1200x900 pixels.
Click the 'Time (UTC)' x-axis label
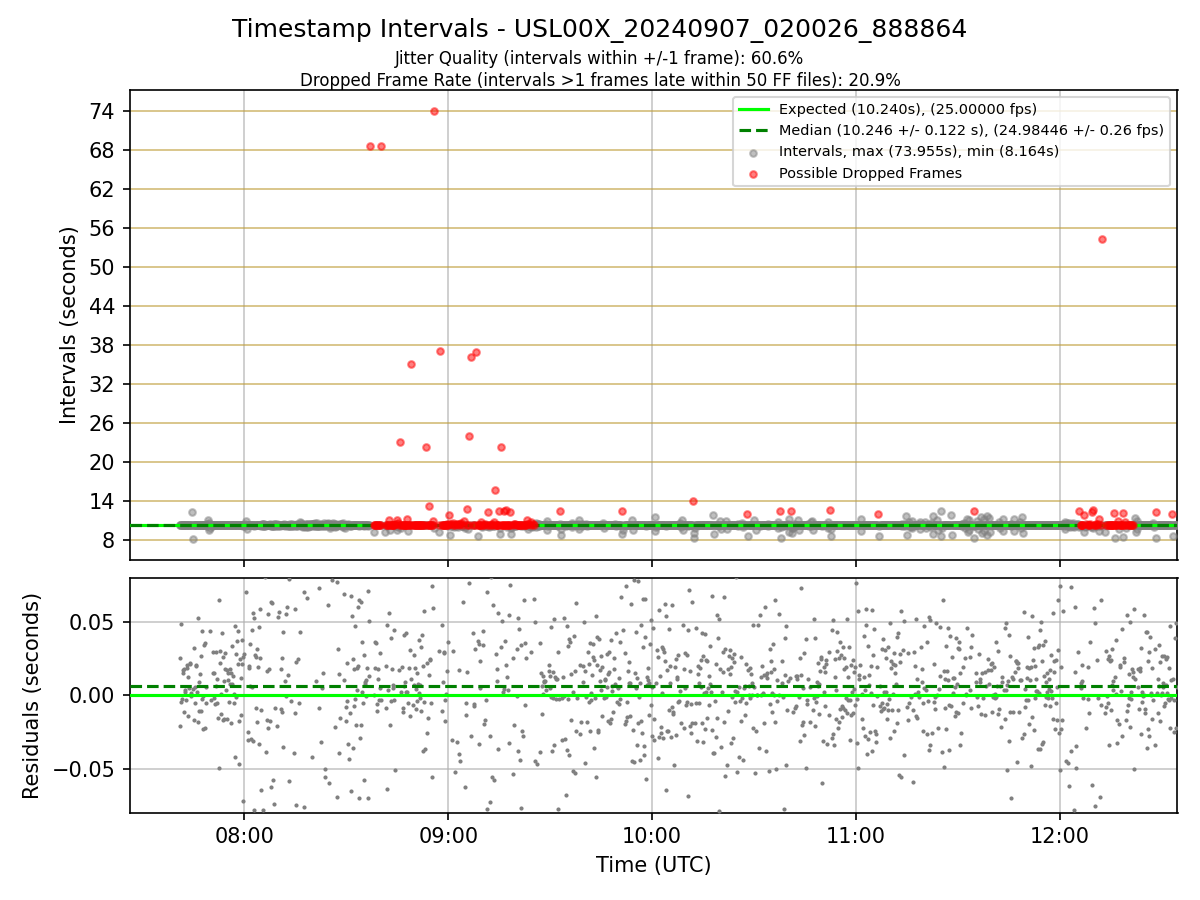pos(653,865)
